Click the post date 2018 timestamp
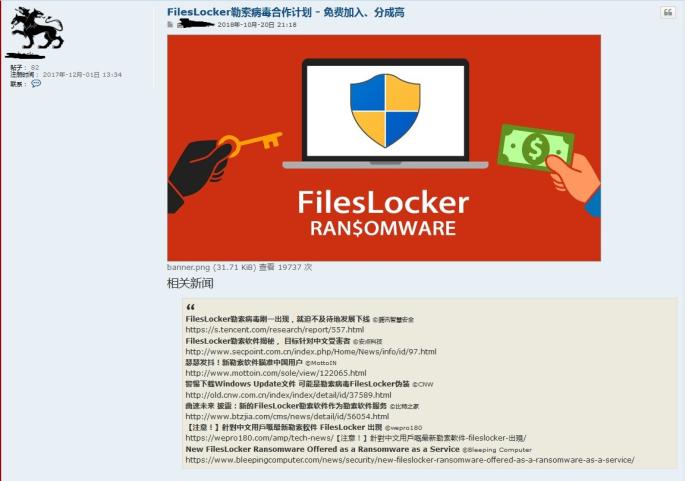Screen dimensions: 685x481 click(x=257, y=25)
